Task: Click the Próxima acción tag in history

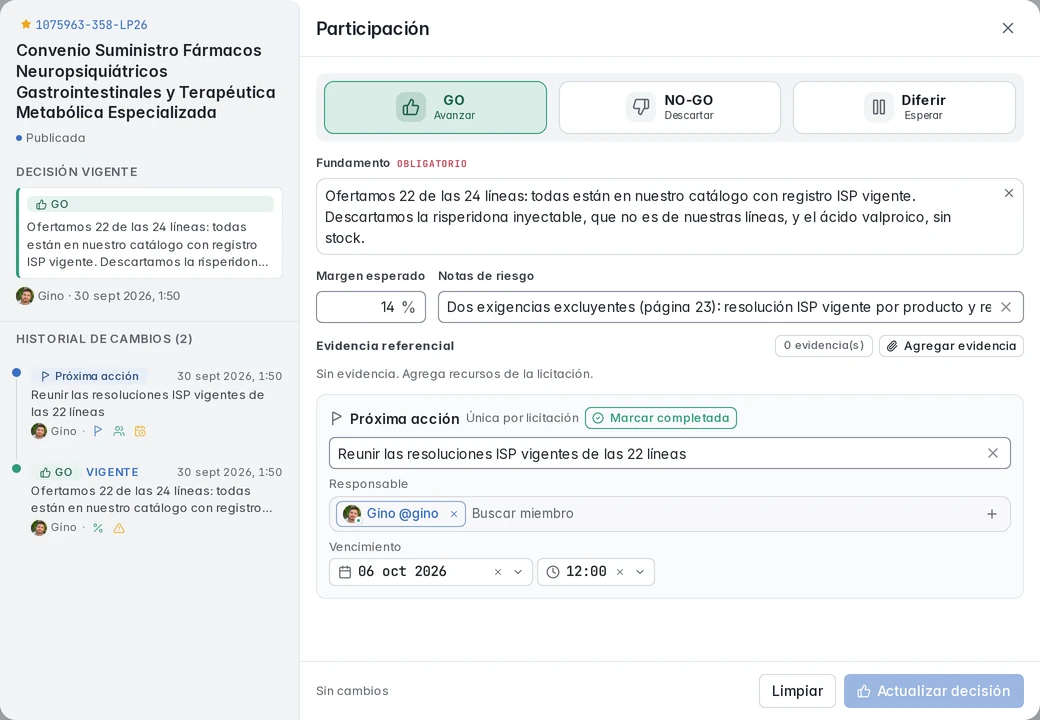Action: coord(90,376)
